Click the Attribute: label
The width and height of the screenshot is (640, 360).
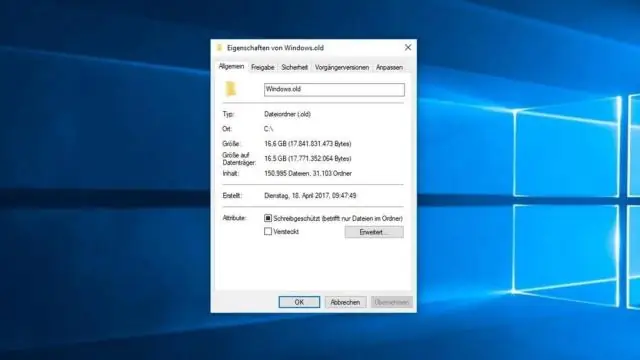point(235,218)
